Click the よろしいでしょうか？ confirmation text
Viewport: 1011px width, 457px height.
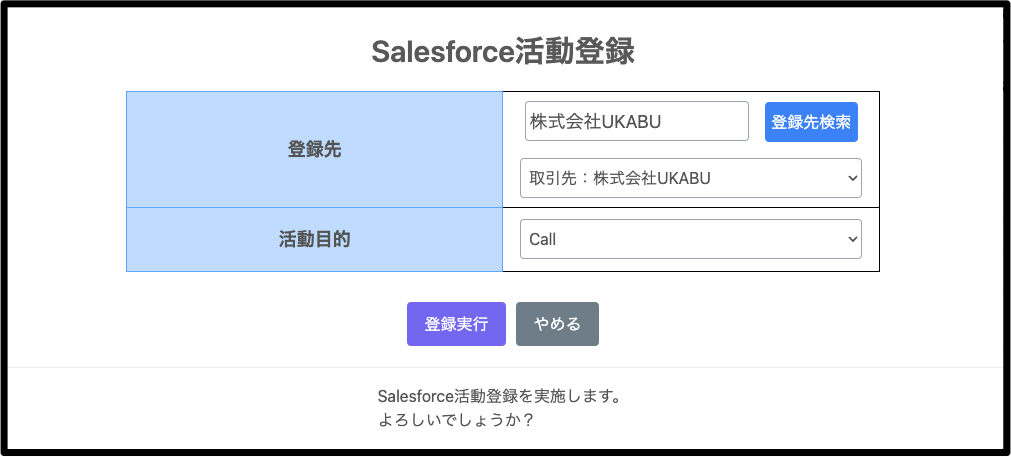coord(457,420)
